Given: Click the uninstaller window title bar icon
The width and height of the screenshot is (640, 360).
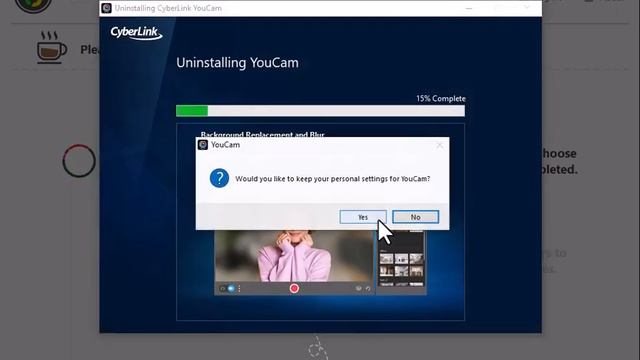Looking at the screenshot, I should click(107, 8).
